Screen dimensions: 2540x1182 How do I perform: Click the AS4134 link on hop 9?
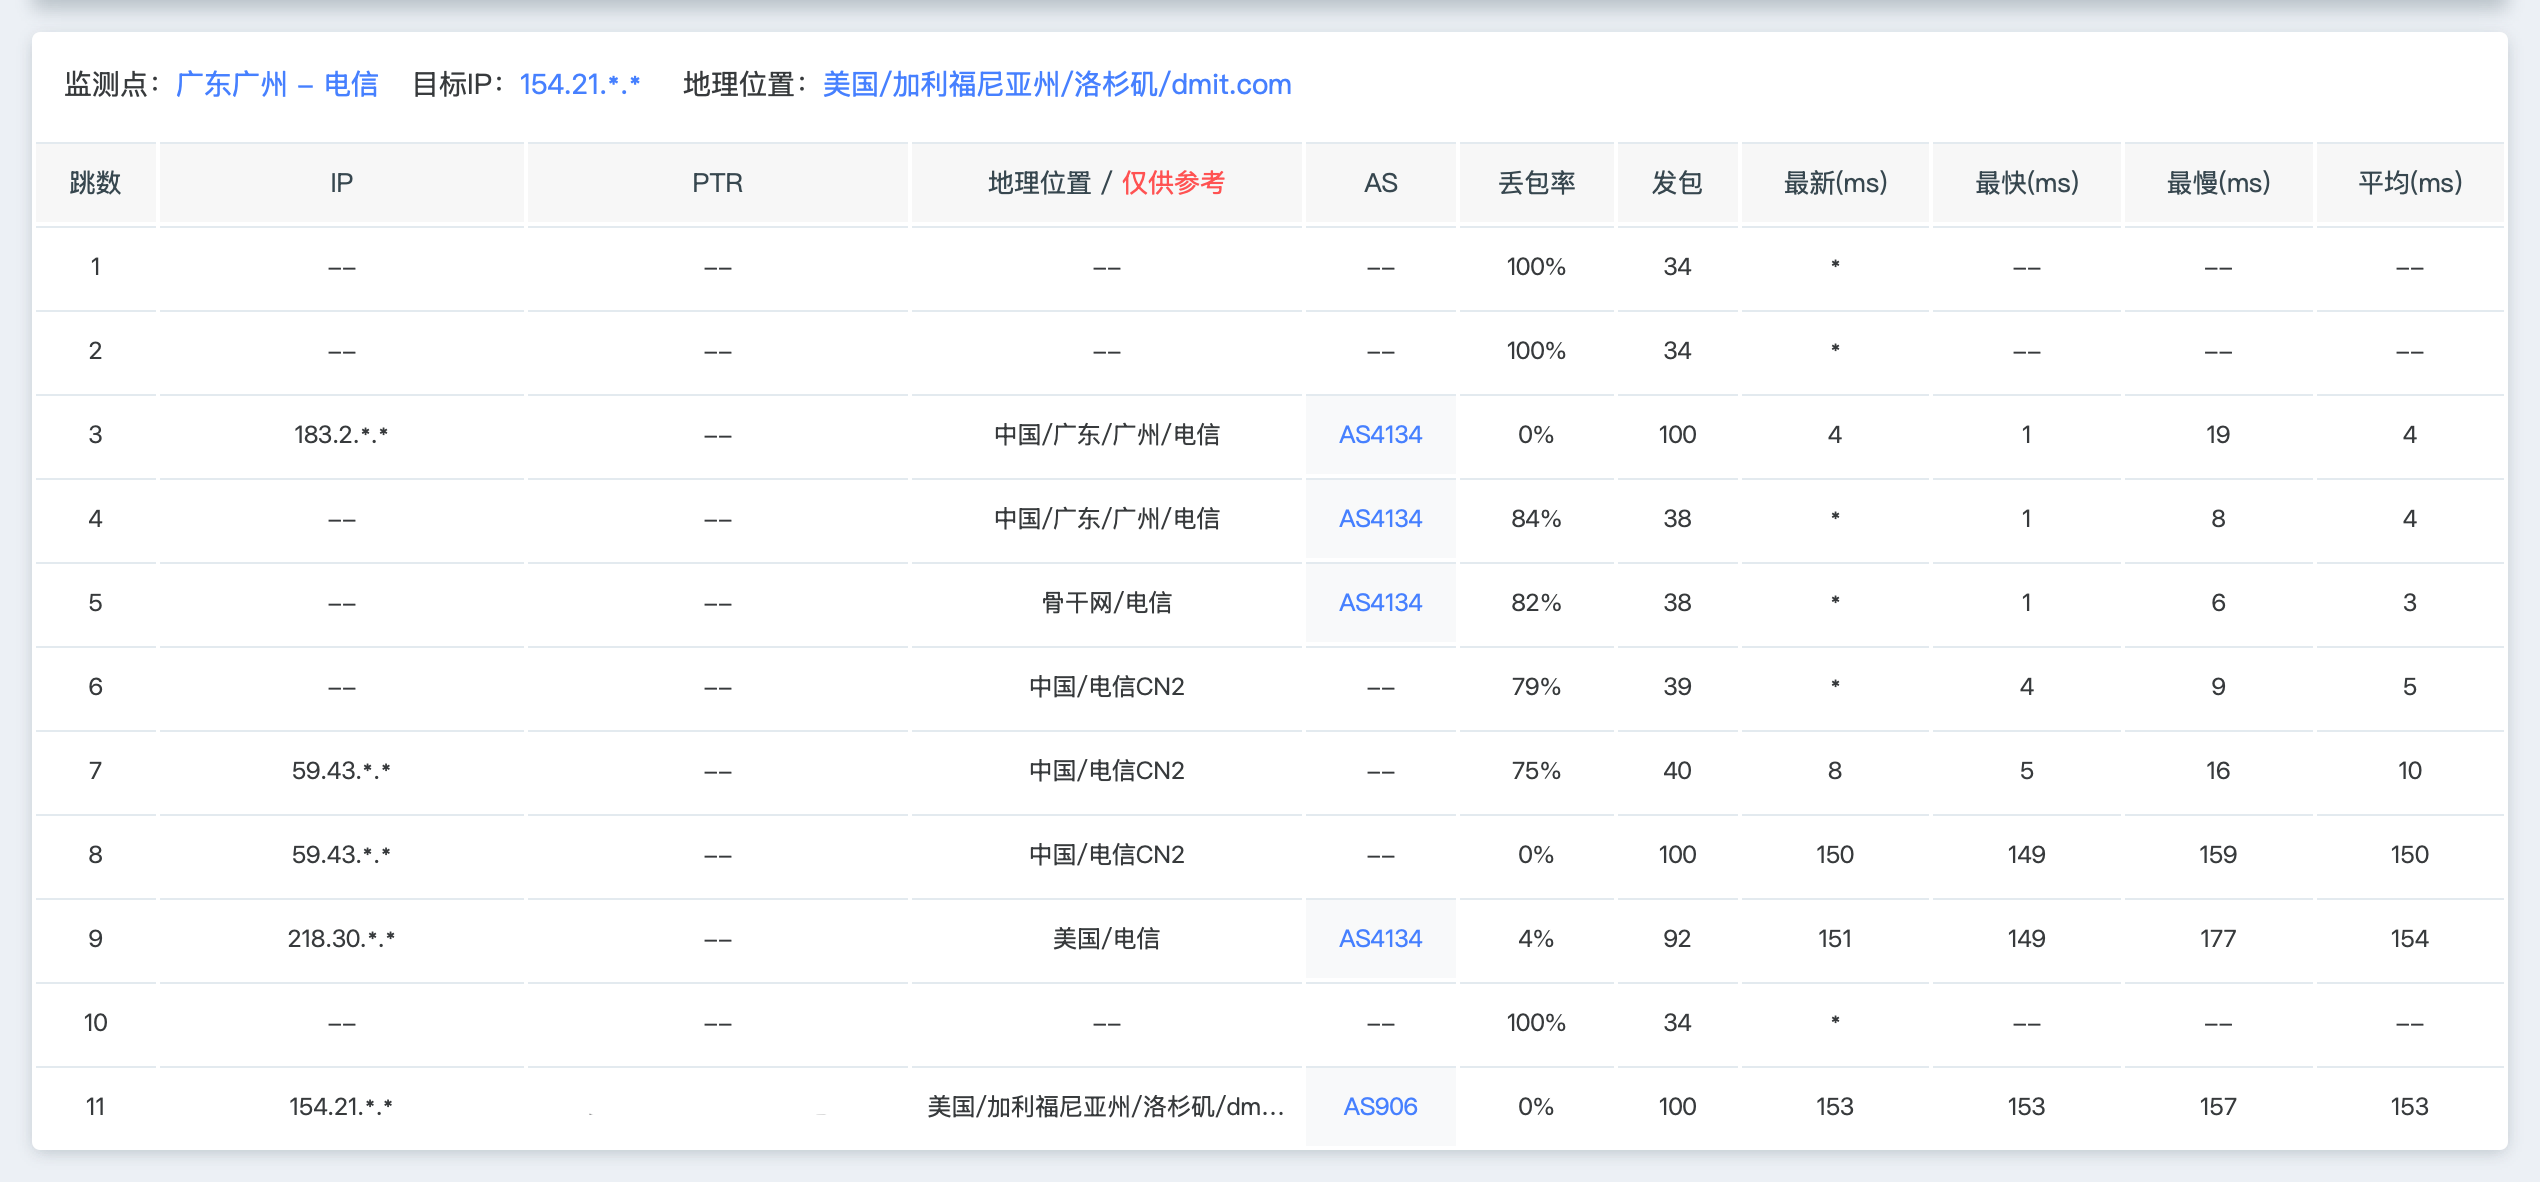tap(1380, 938)
